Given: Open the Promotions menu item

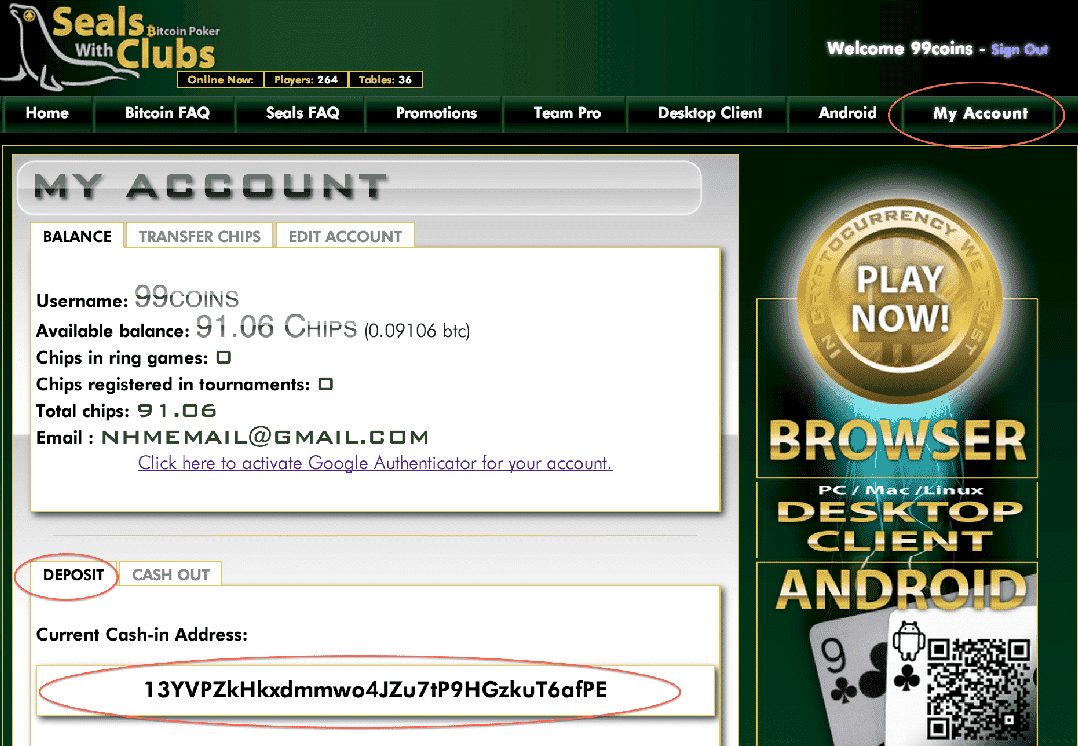Looking at the screenshot, I should coord(436,113).
